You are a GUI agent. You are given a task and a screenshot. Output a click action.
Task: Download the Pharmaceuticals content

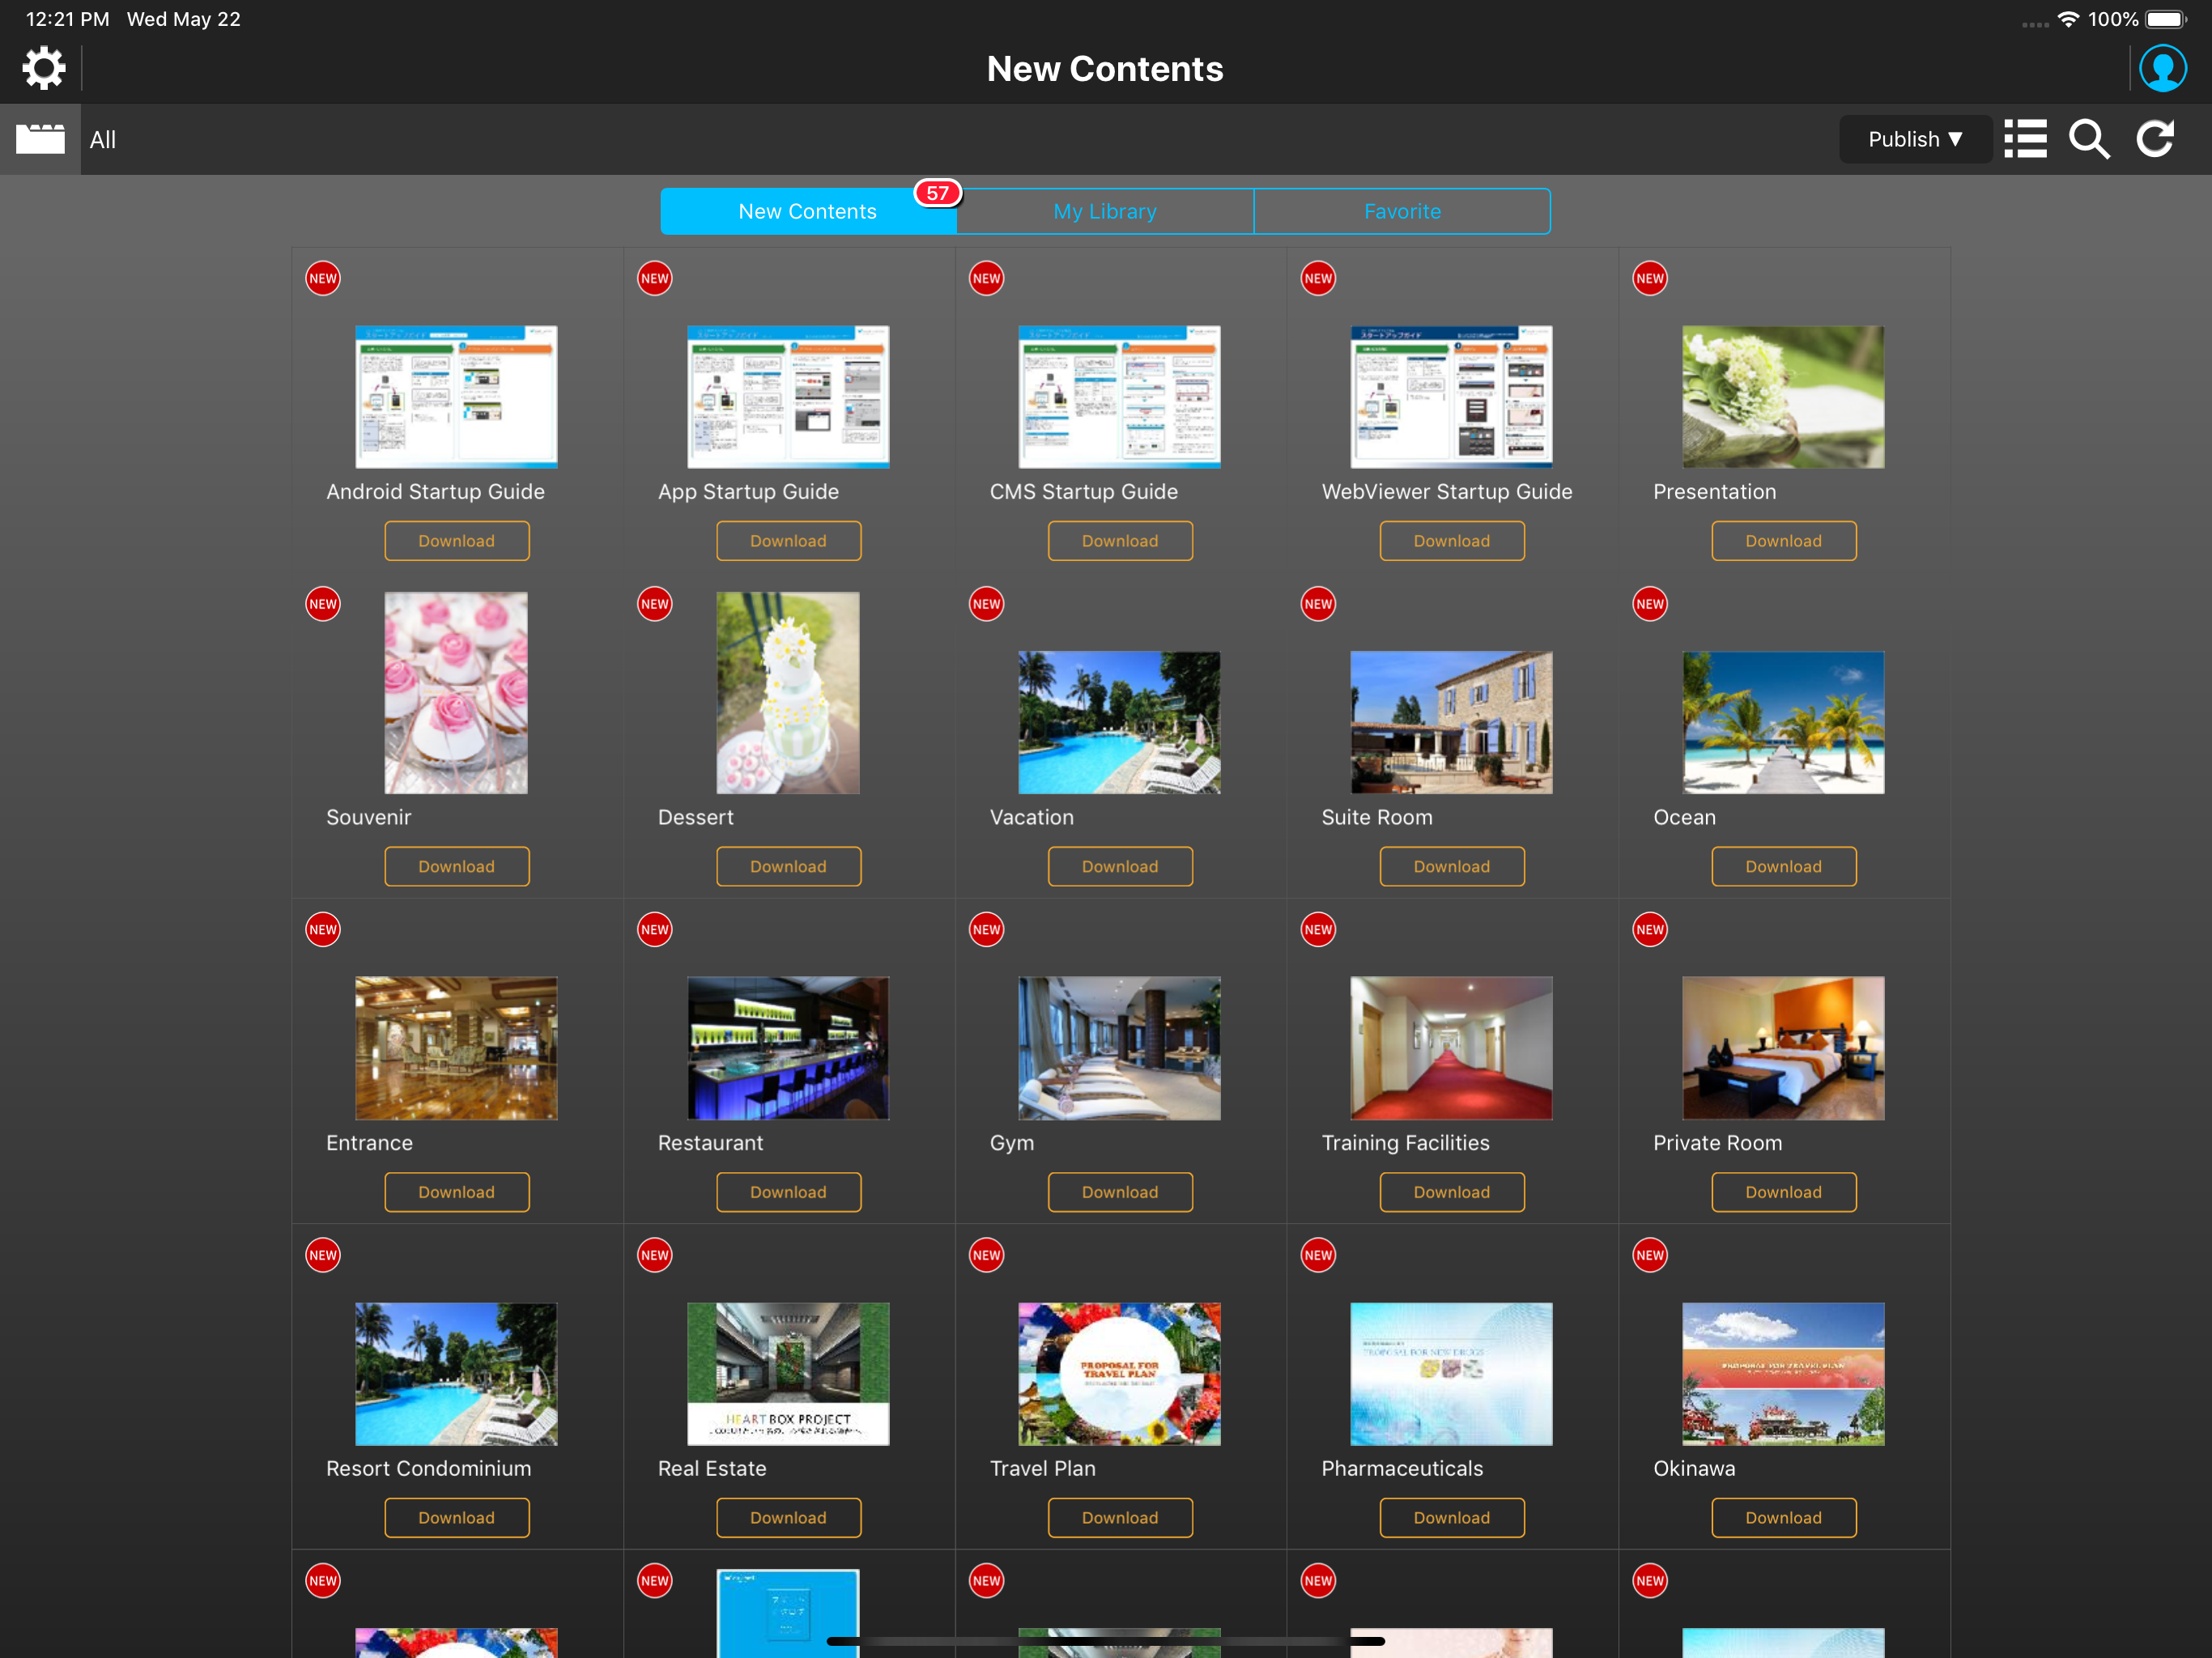(1452, 1517)
